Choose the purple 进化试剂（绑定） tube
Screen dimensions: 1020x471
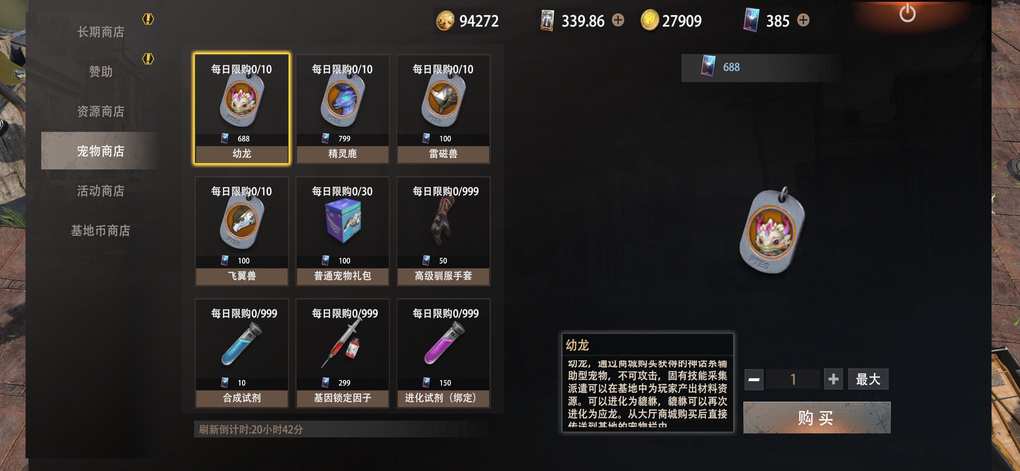pos(444,353)
